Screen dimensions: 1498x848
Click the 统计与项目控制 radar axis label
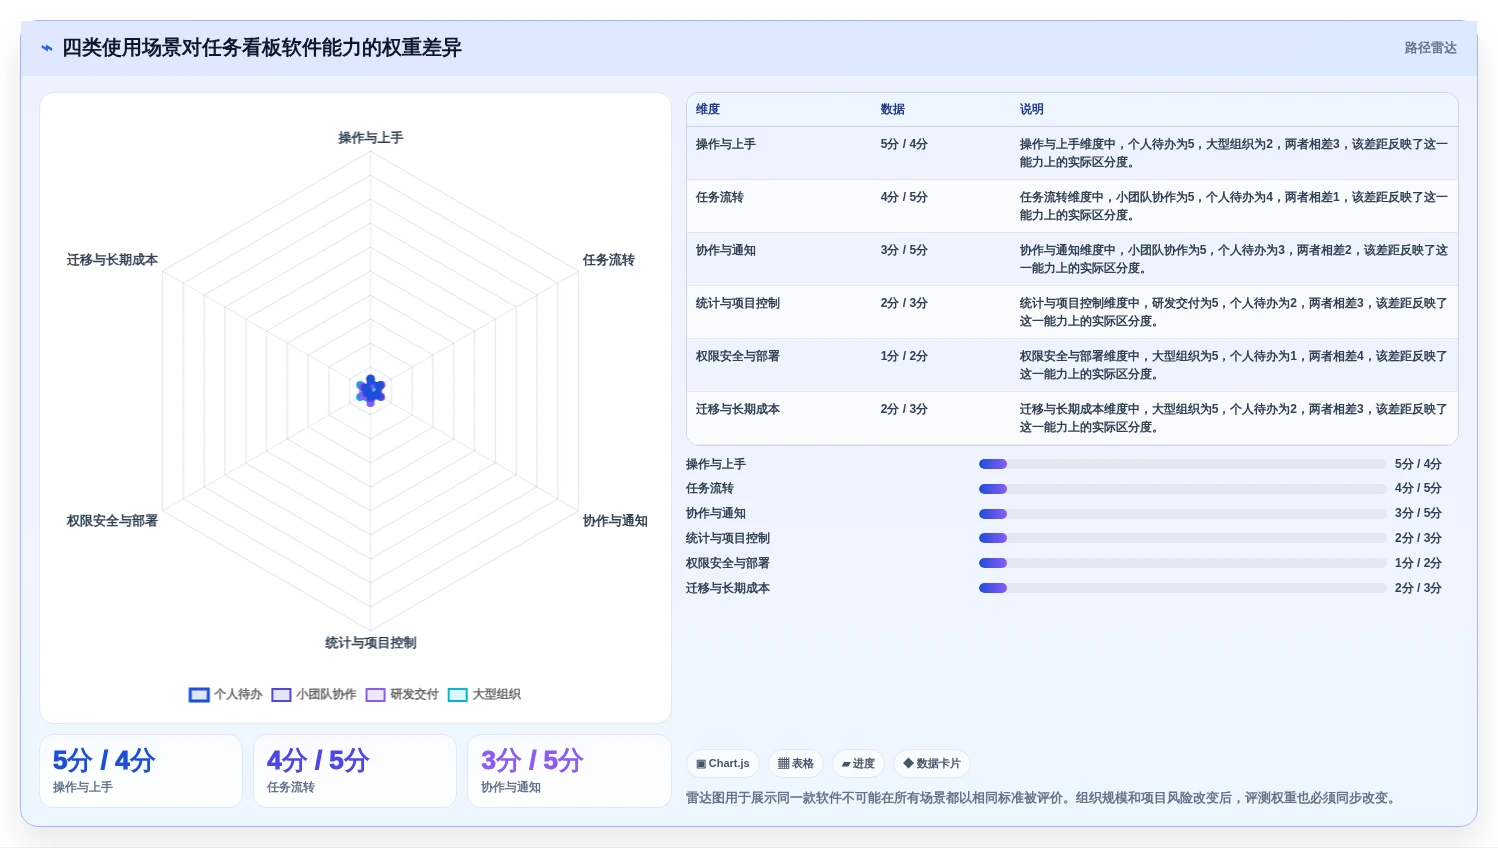371,643
